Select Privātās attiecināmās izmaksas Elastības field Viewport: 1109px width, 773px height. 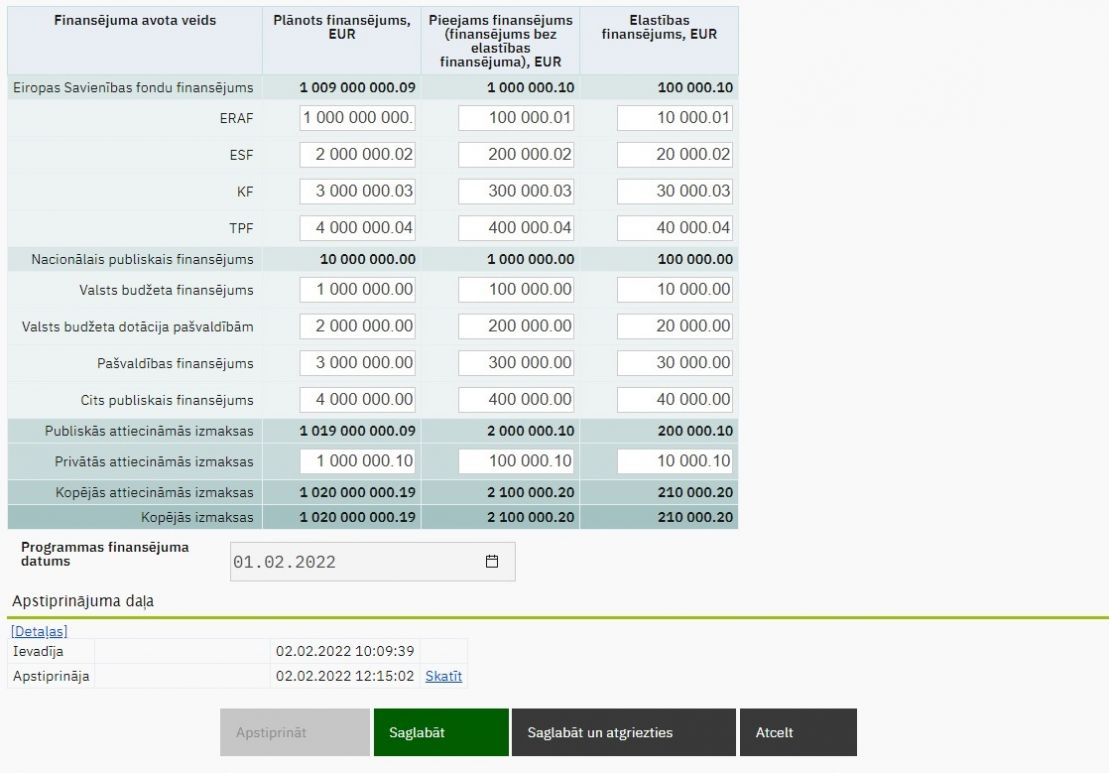point(674,461)
